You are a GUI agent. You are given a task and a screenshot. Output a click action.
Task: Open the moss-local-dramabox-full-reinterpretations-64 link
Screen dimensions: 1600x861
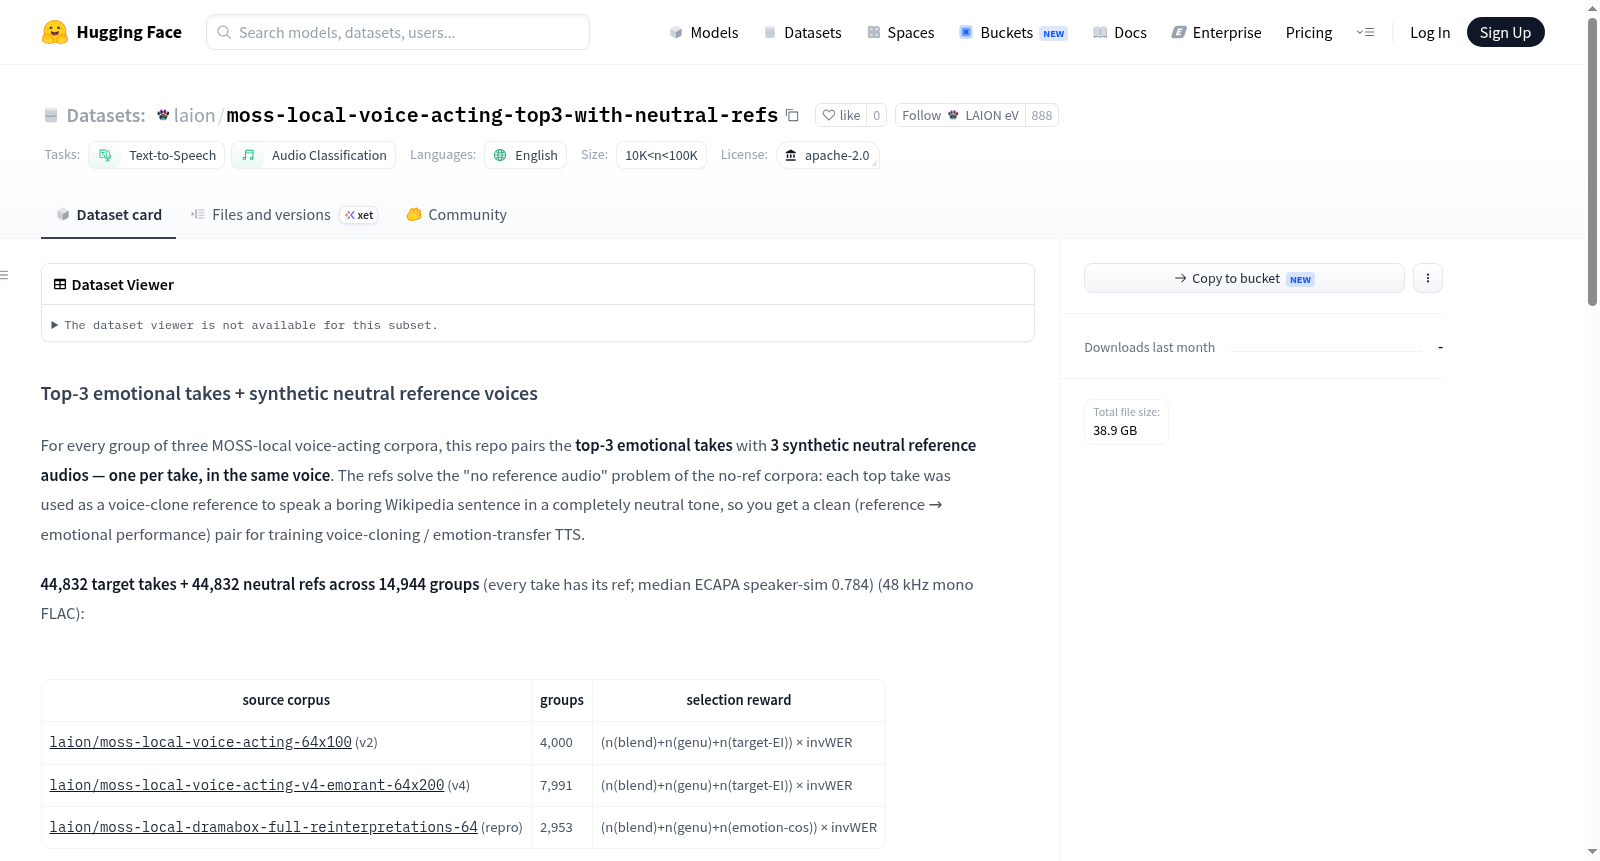coord(264,827)
